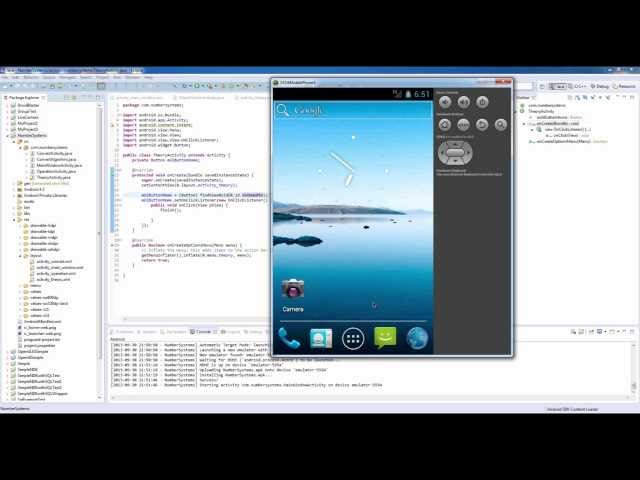
Task: Open ConvertActivity.java in Package Explorer
Action: [54, 153]
